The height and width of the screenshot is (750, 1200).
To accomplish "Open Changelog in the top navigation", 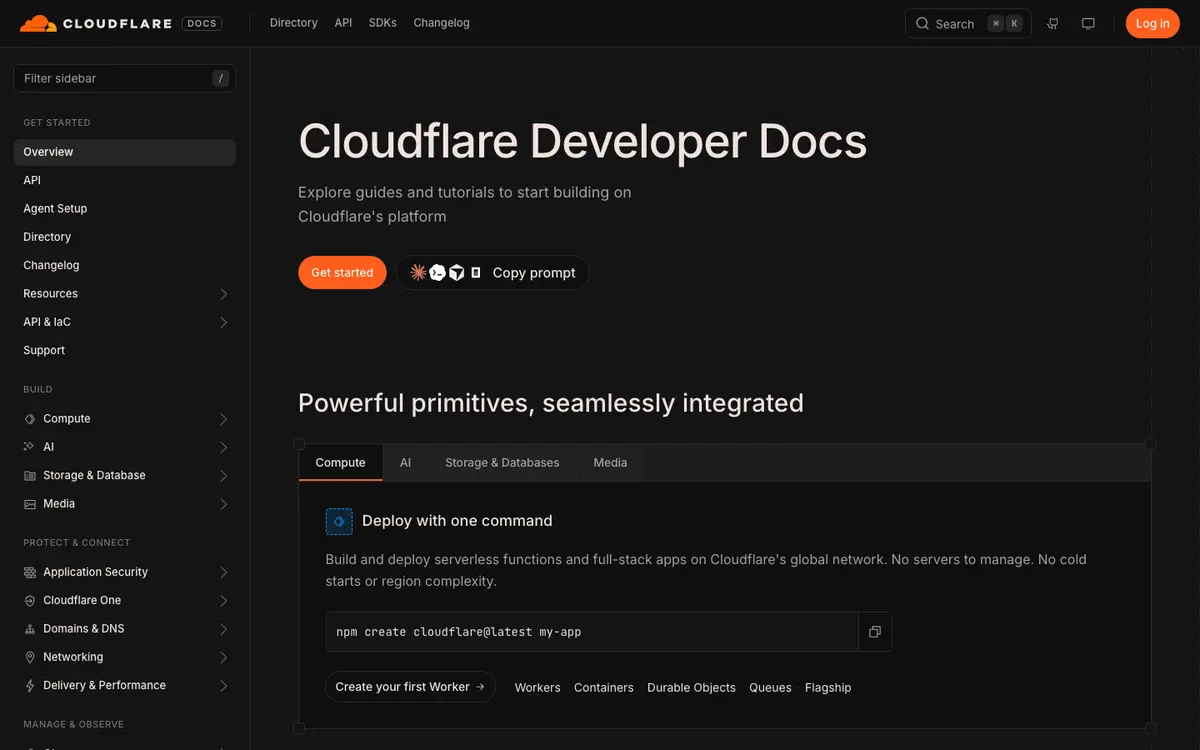I will pos(441,23).
